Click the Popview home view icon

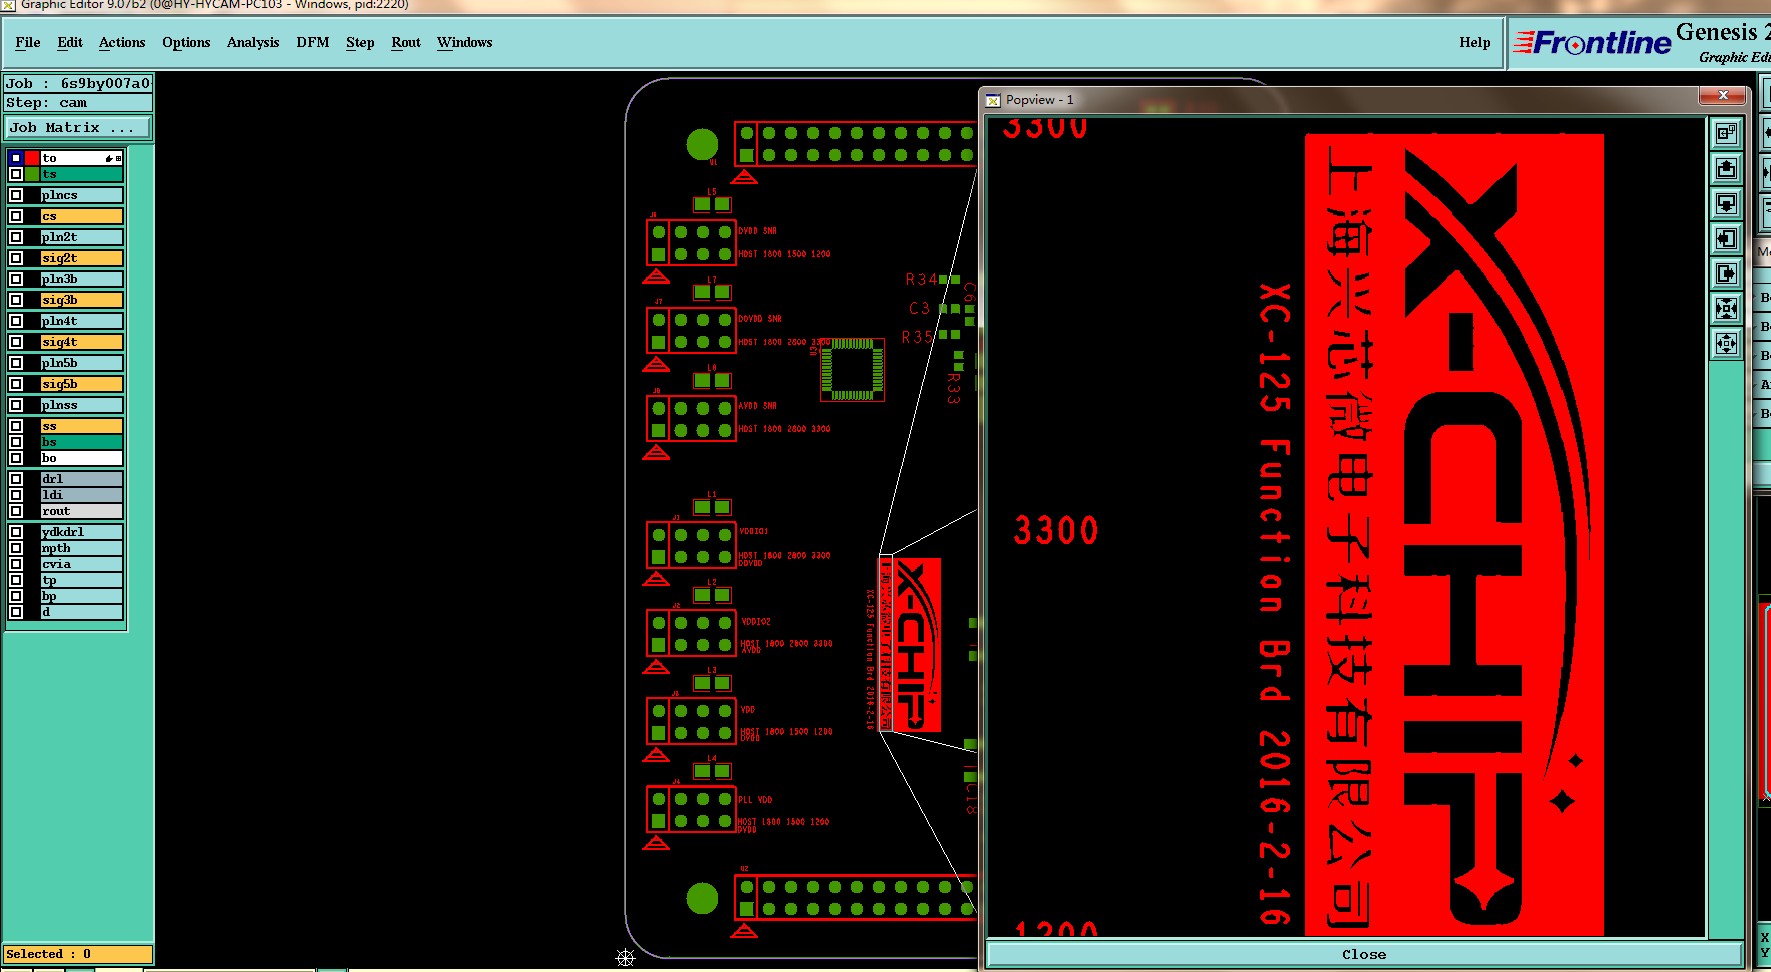coord(1726,133)
